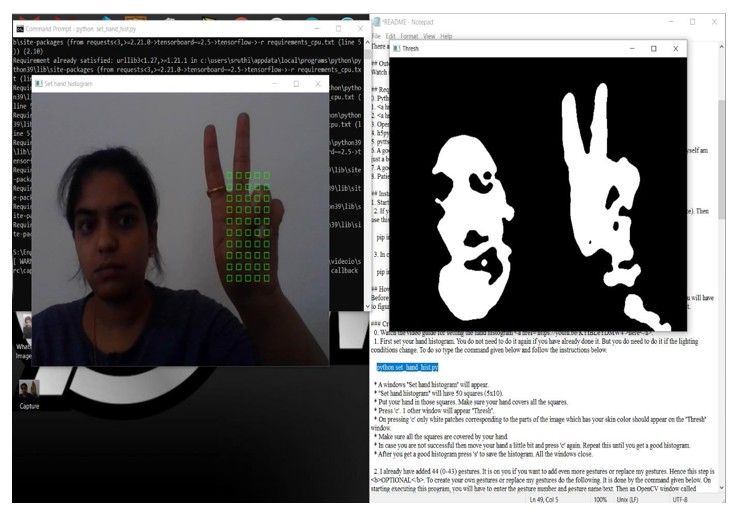Viewport: 744px width, 520px height.
Task: Maximize the Set hand histogram window
Action: click(x=296, y=84)
